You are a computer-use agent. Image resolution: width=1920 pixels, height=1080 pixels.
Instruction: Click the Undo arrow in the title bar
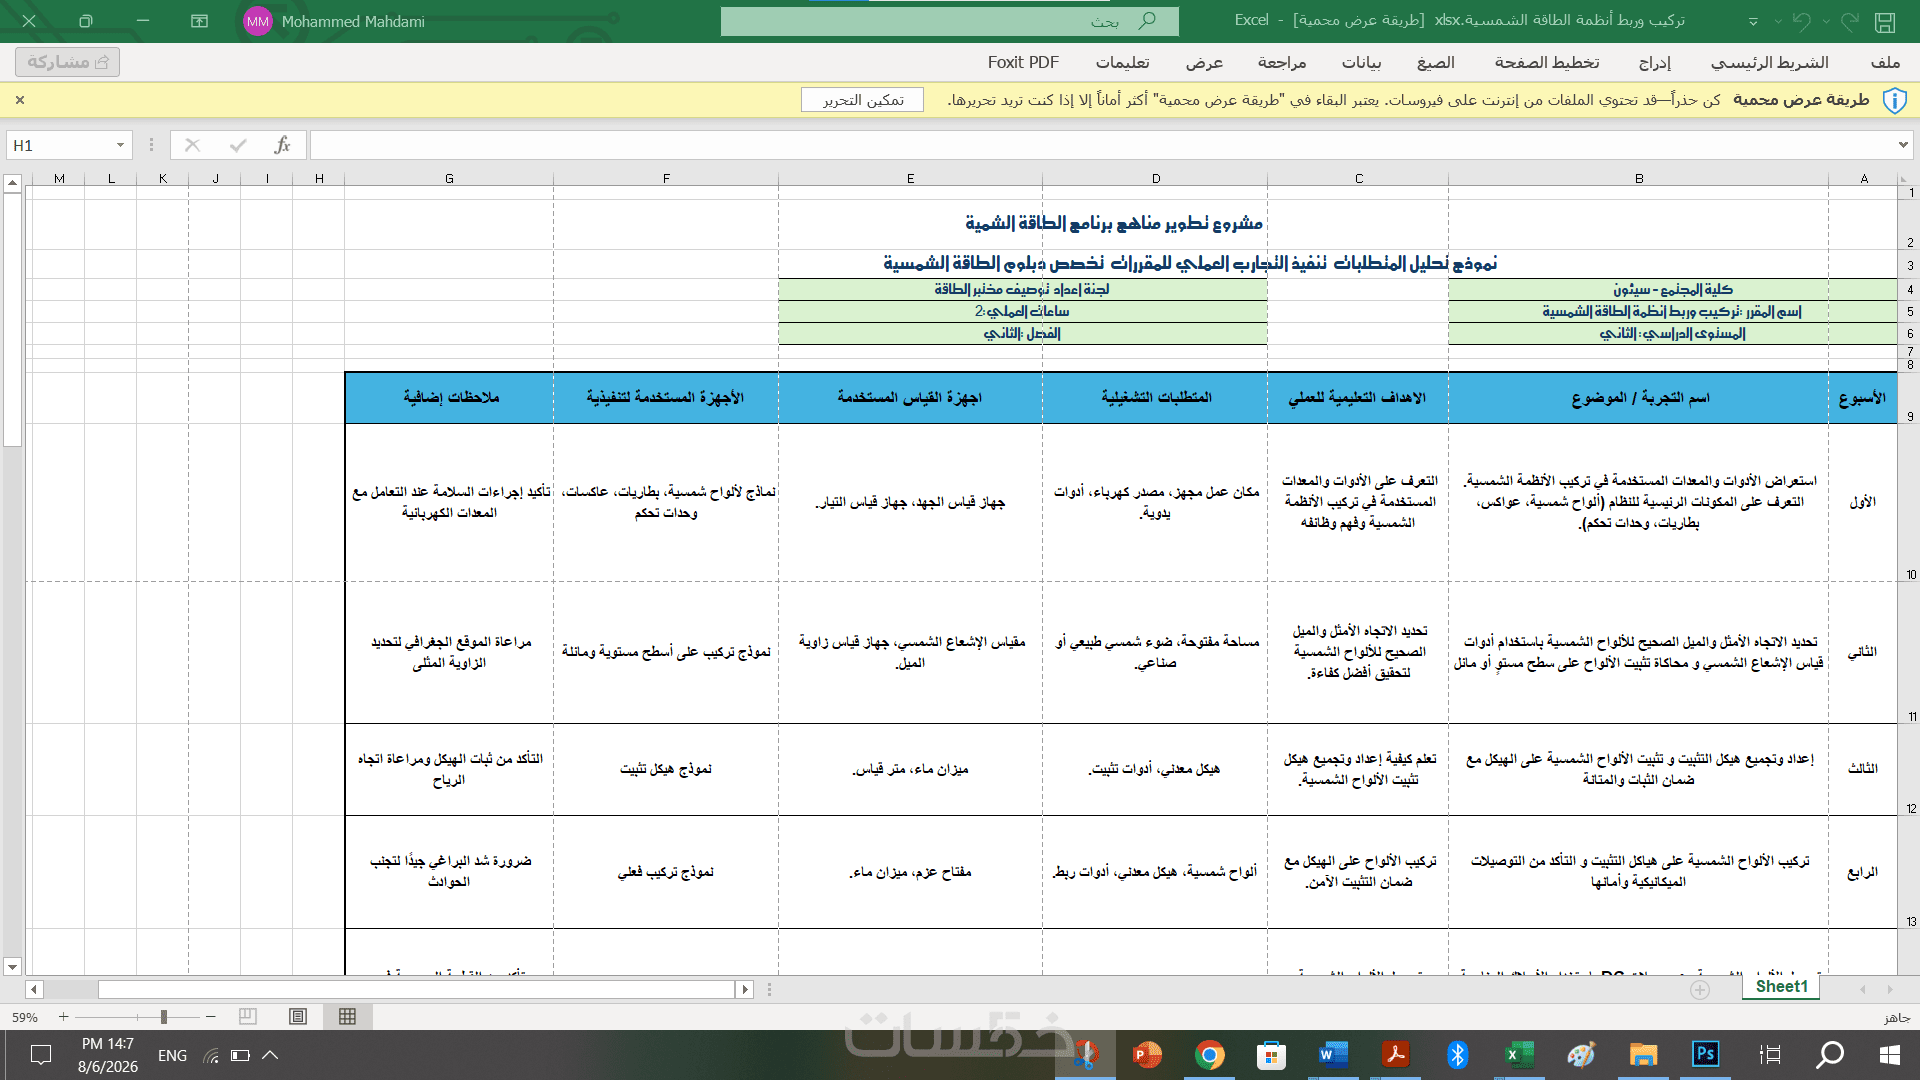tap(1802, 21)
